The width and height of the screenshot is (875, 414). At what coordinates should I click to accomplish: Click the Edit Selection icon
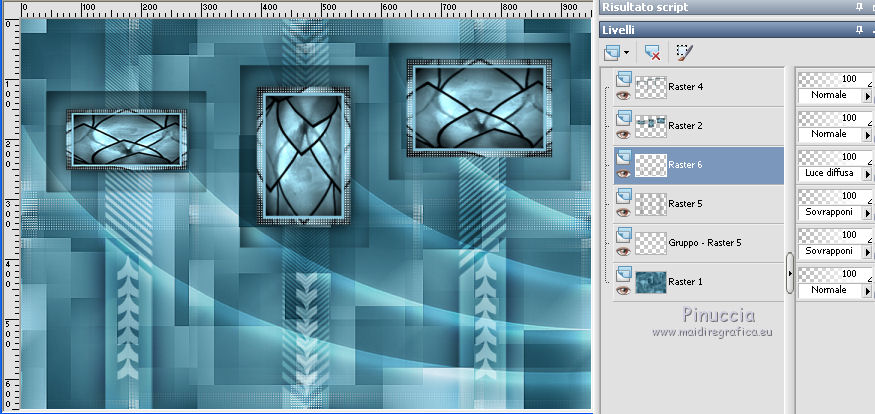pyautogui.click(x=684, y=53)
